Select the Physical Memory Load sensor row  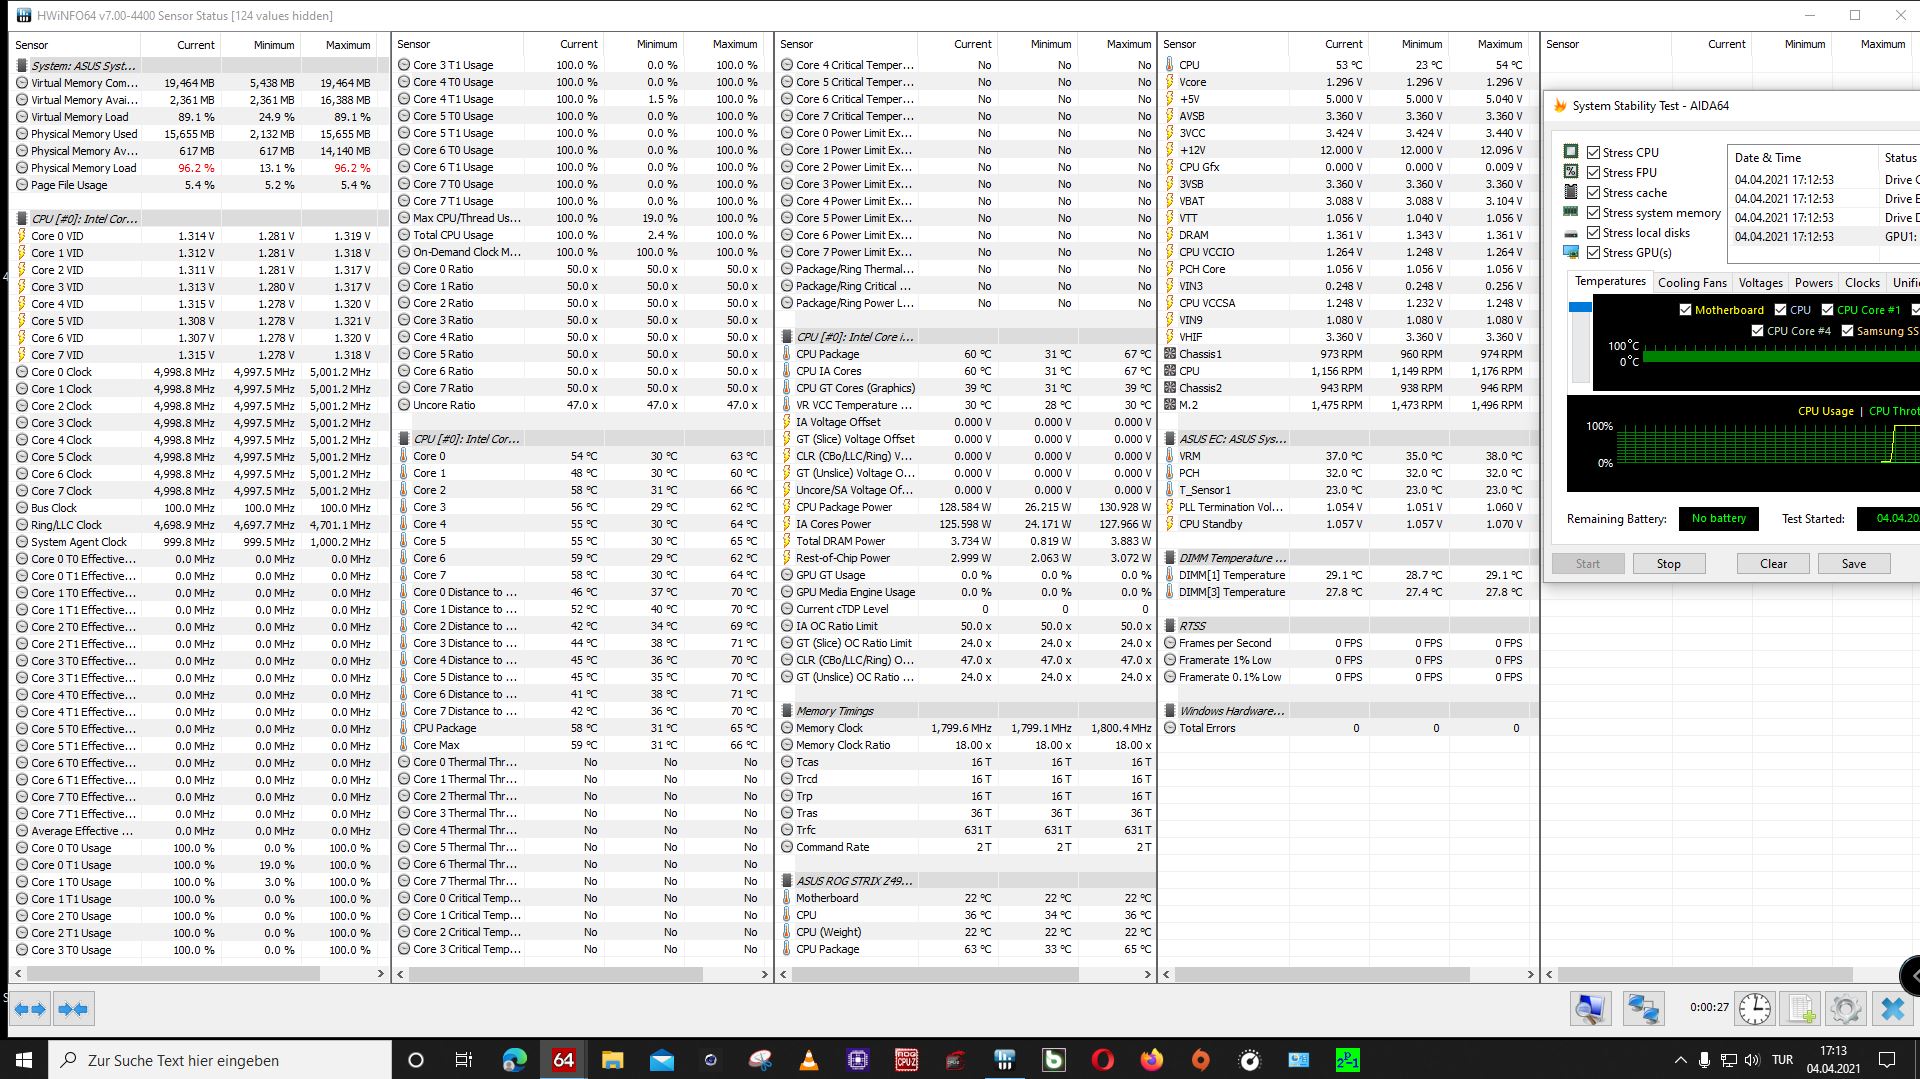[x=198, y=168]
